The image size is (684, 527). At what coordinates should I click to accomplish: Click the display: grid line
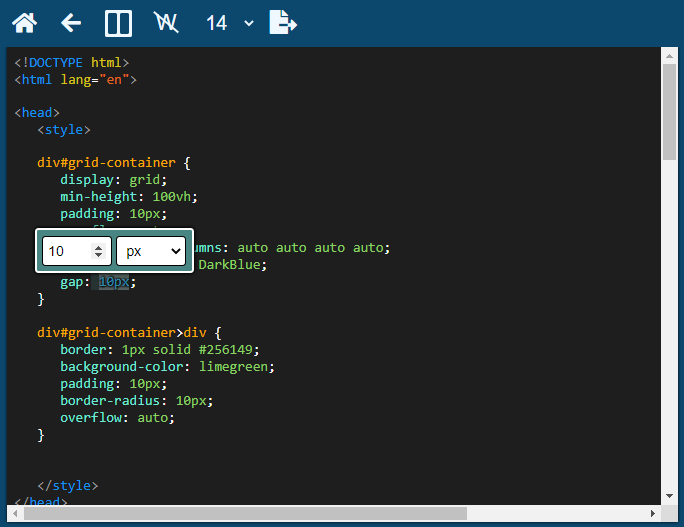click(113, 180)
